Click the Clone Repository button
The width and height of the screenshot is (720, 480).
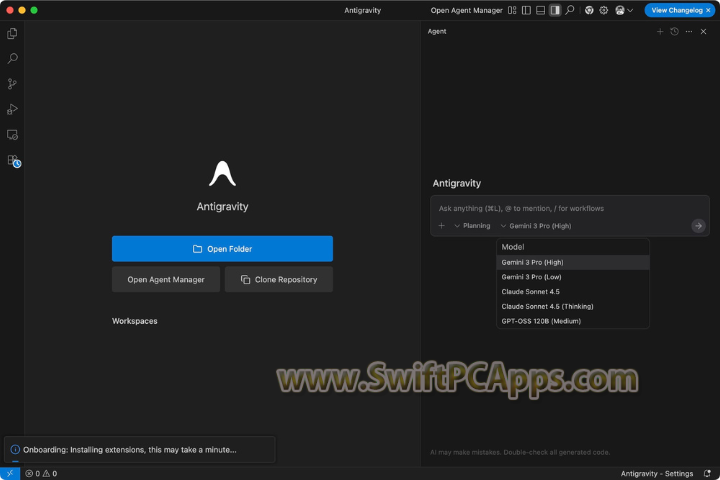click(x=279, y=279)
